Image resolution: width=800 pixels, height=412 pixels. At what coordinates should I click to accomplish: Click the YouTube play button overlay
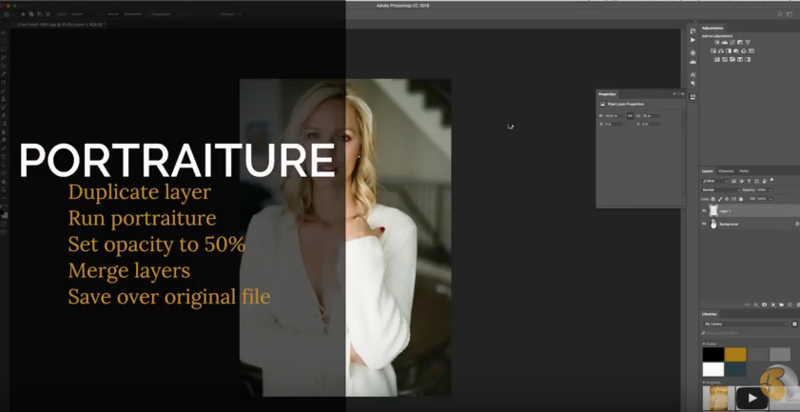tap(752, 398)
